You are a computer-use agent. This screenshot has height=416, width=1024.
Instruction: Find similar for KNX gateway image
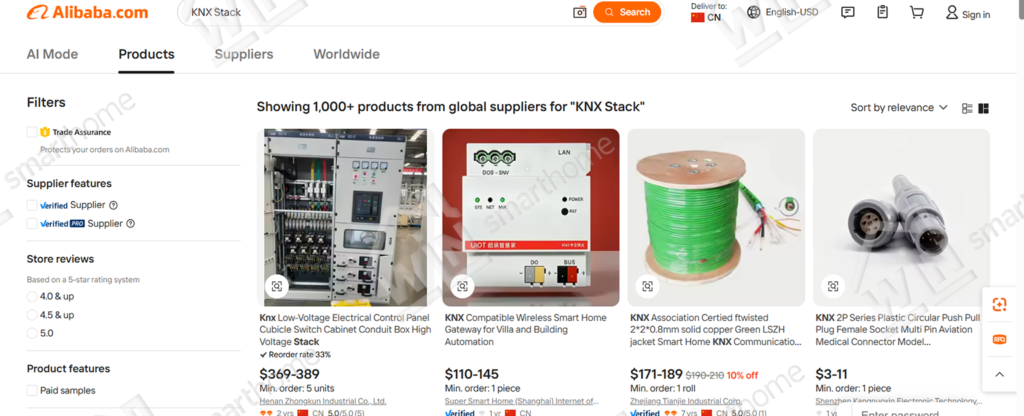[x=462, y=286]
